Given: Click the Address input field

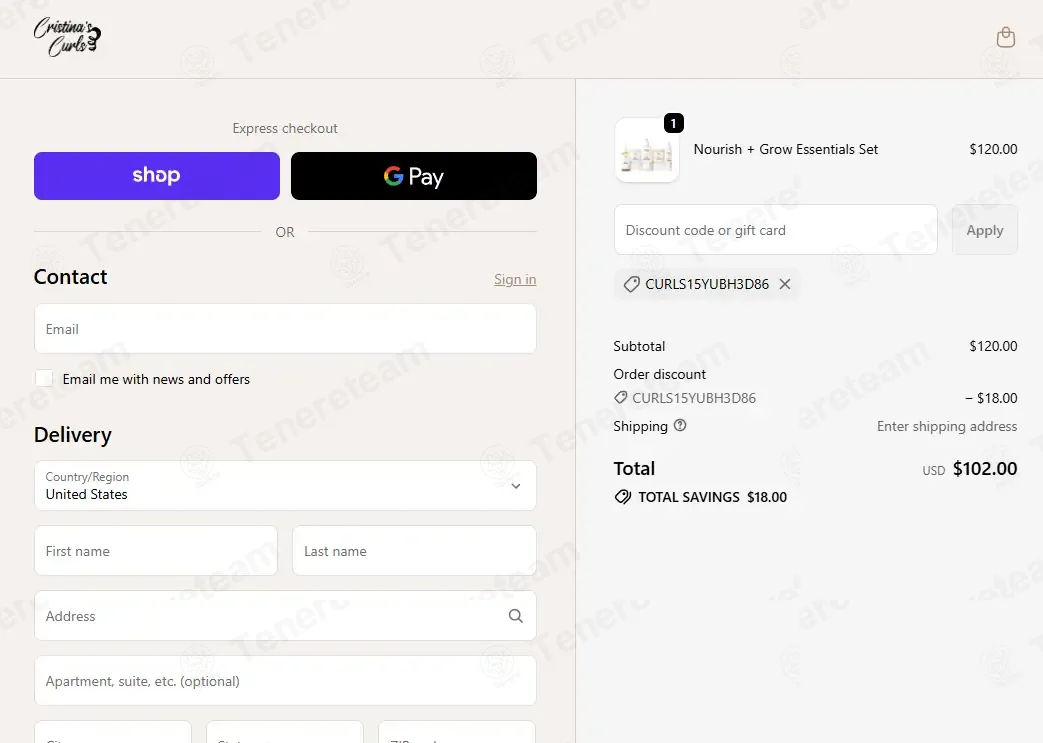Looking at the screenshot, I should [x=285, y=616].
